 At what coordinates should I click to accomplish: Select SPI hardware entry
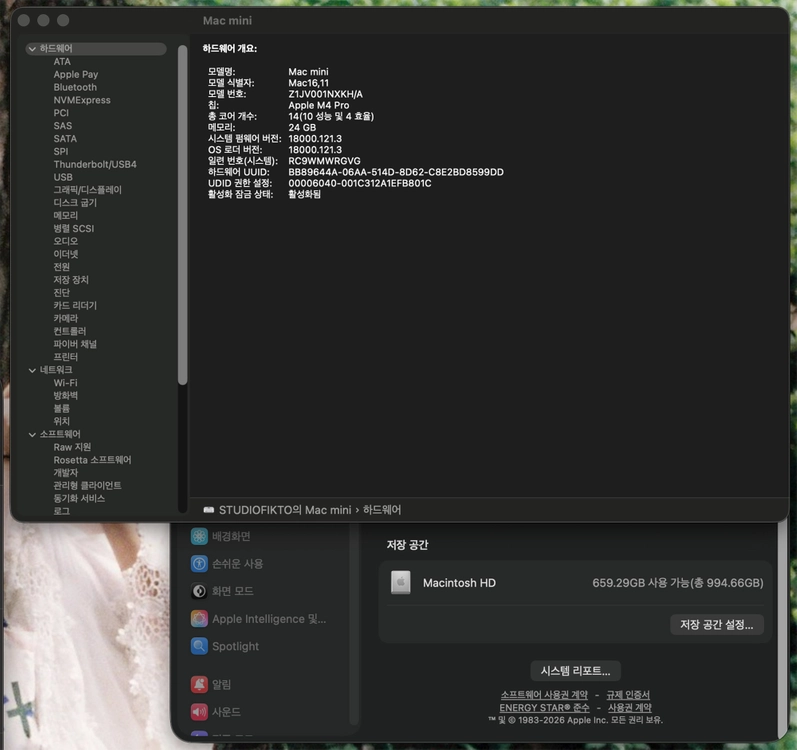[x=60, y=151]
